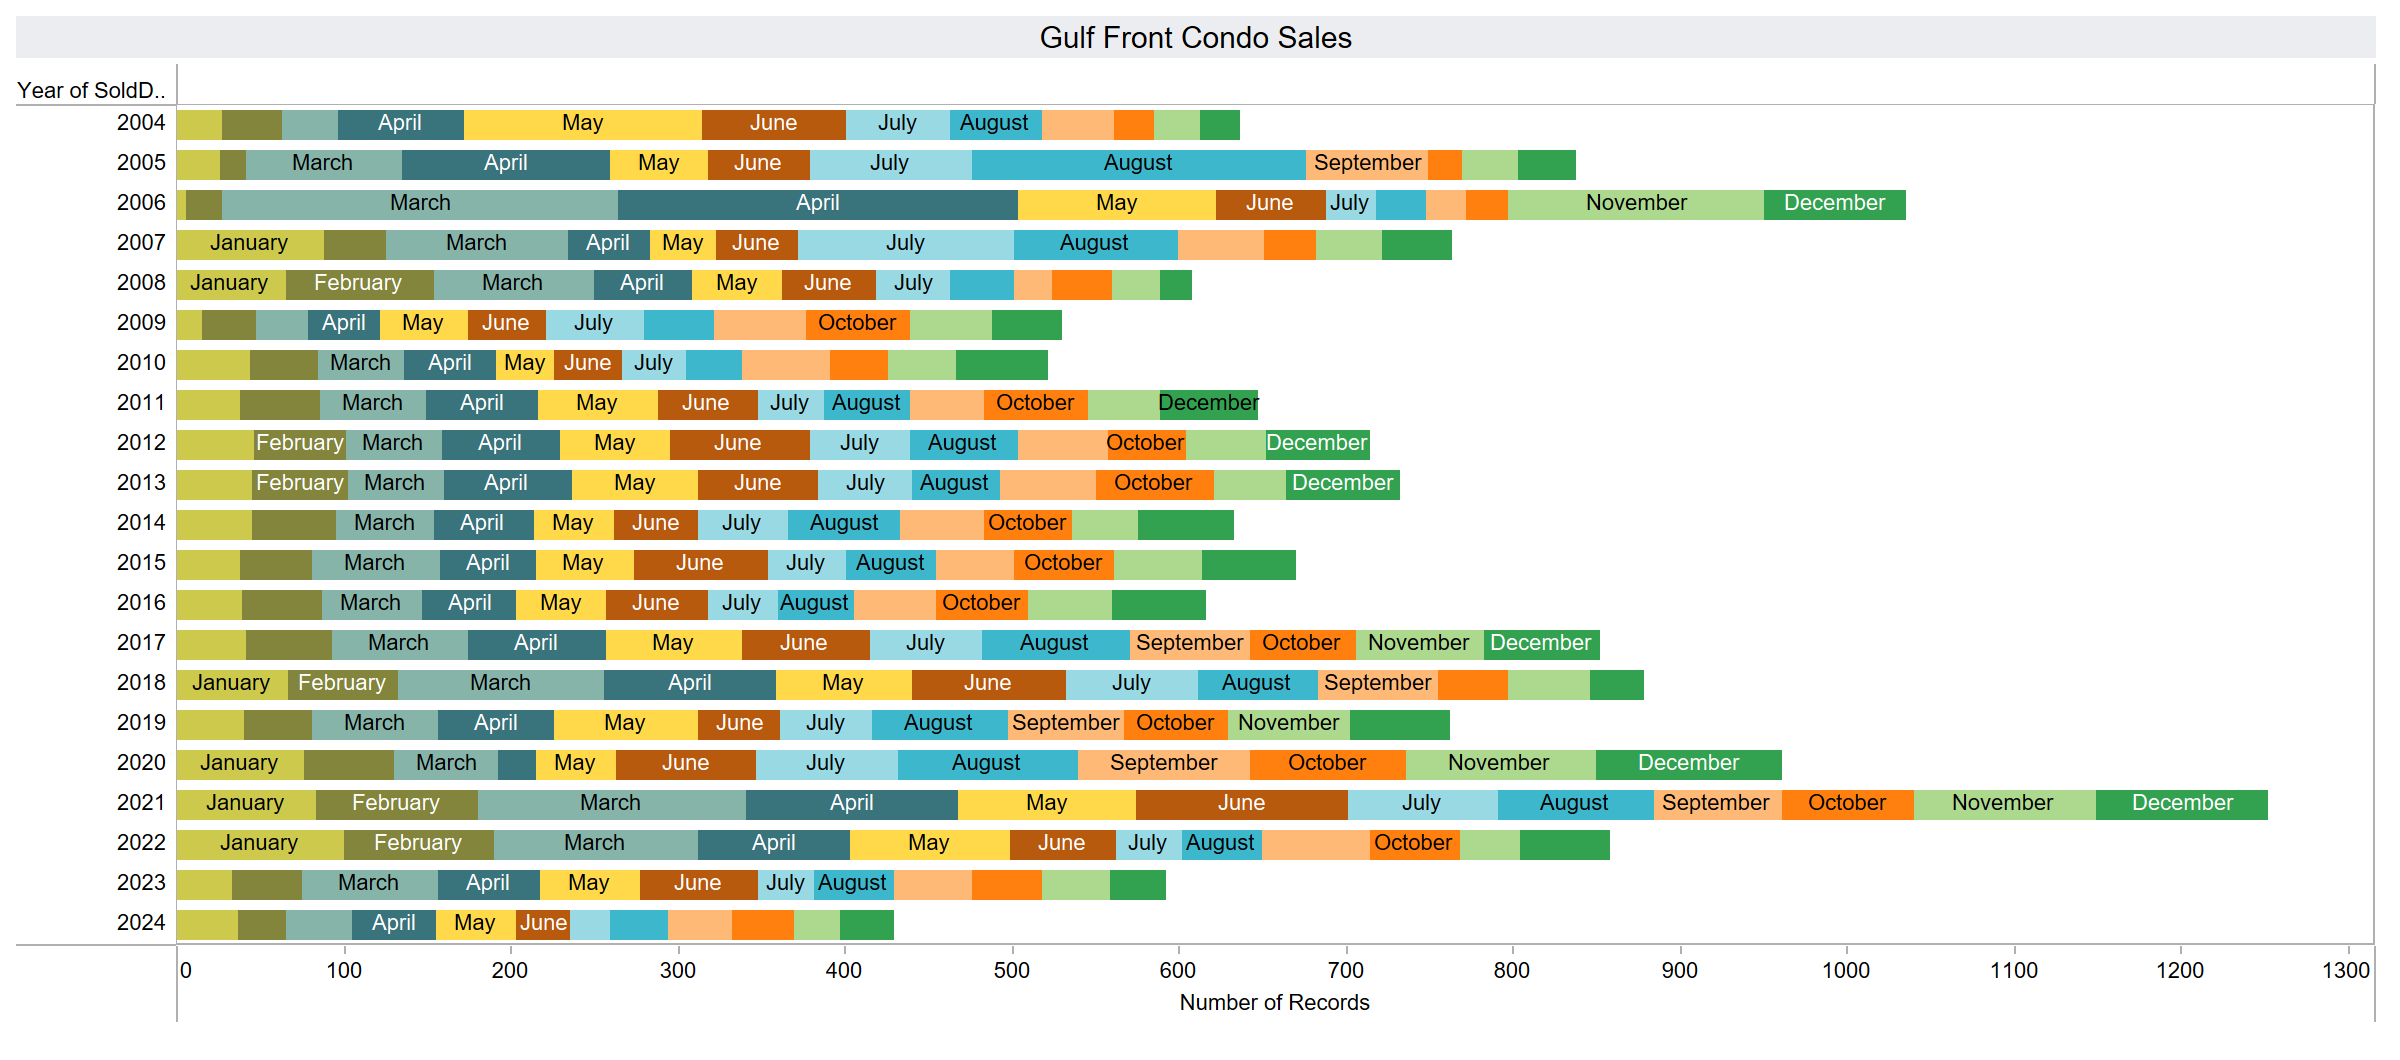Click the Number of Records axis title
The height and width of the screenshot is (1060, 2400).
(1274, 1003)
